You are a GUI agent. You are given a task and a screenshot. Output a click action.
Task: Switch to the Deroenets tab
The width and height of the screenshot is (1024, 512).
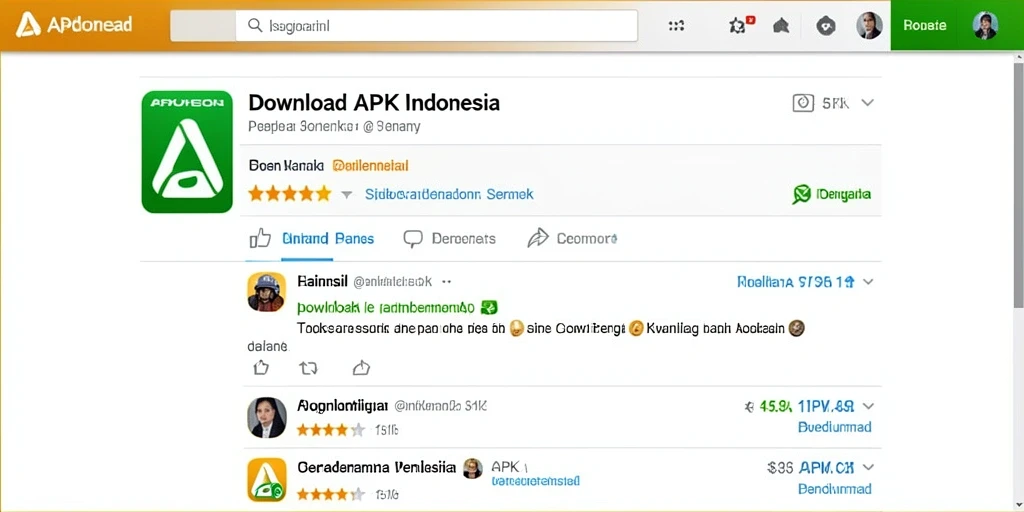464,238
